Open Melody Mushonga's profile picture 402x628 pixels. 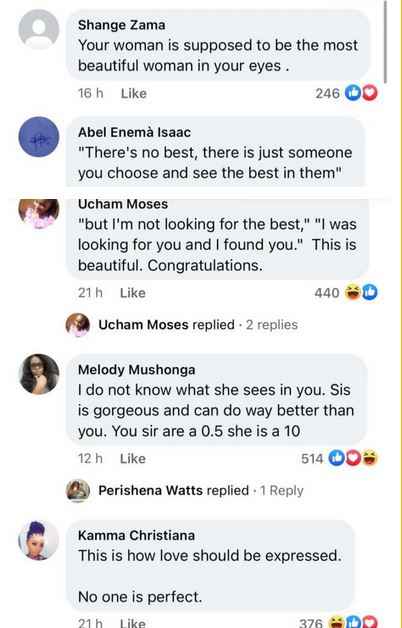click(x=39, y=374)
